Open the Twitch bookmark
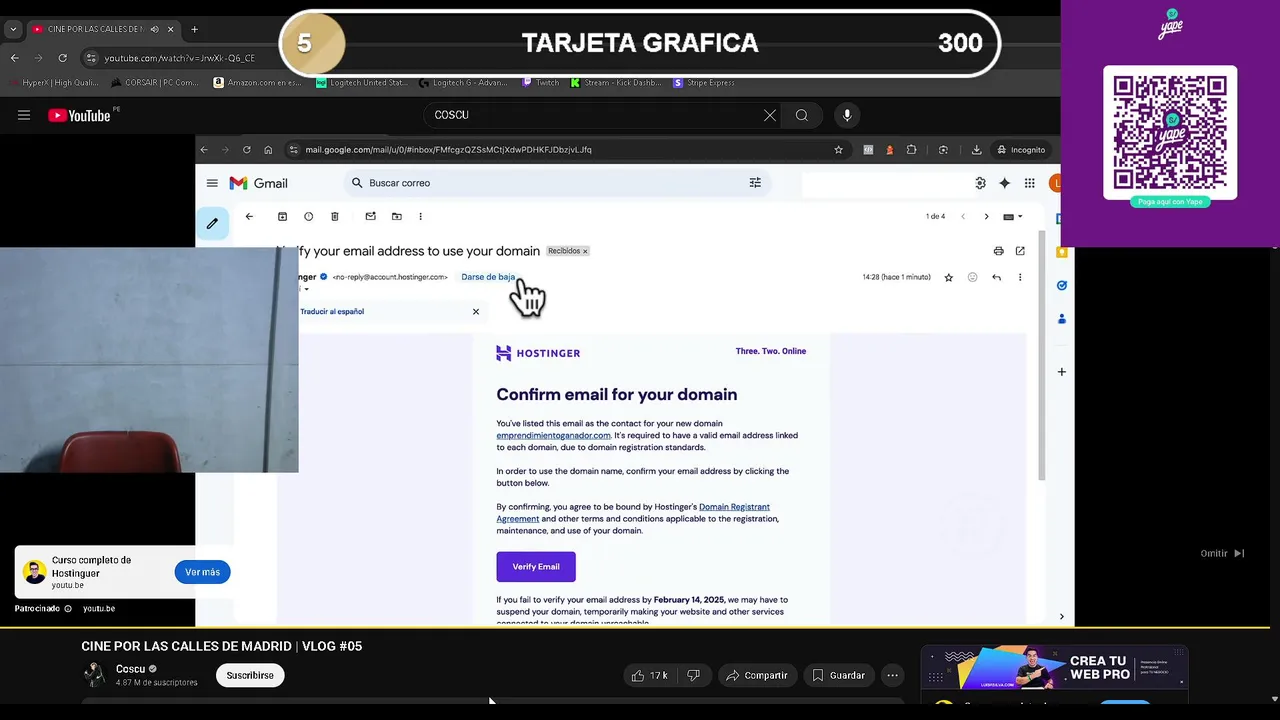The height and width of the screenshot is (720, 1280). (541, 83)
